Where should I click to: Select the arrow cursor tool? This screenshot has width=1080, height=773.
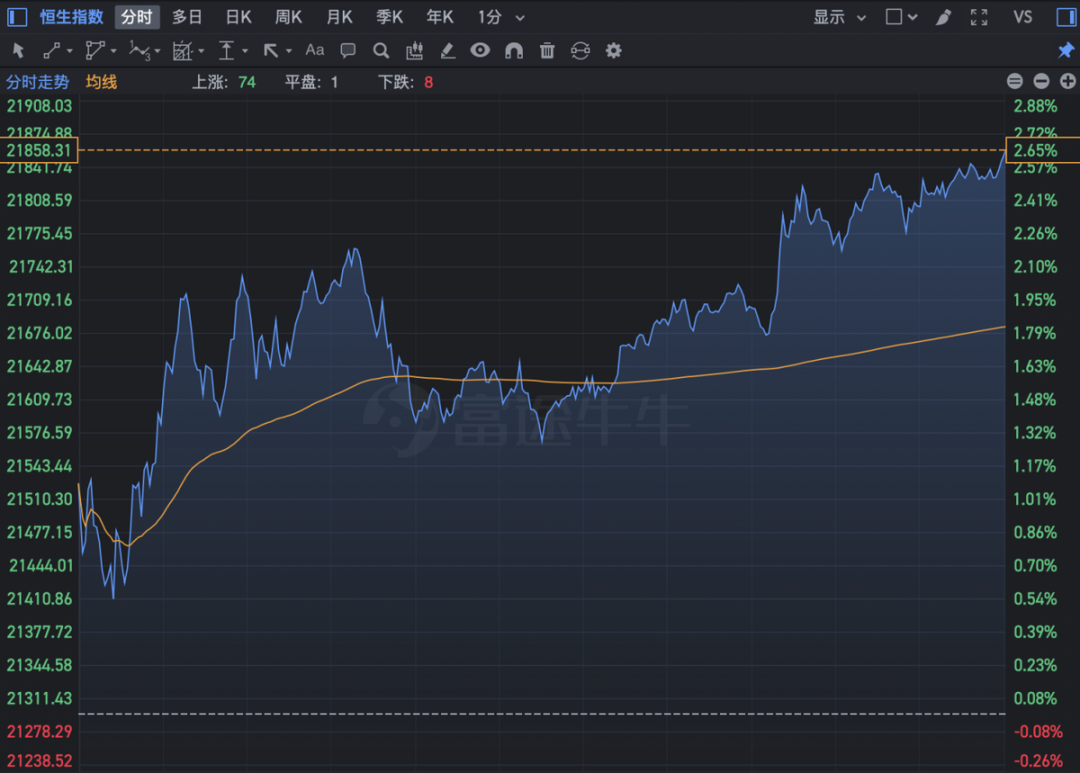pyautogui.click(x=19, y=50)
